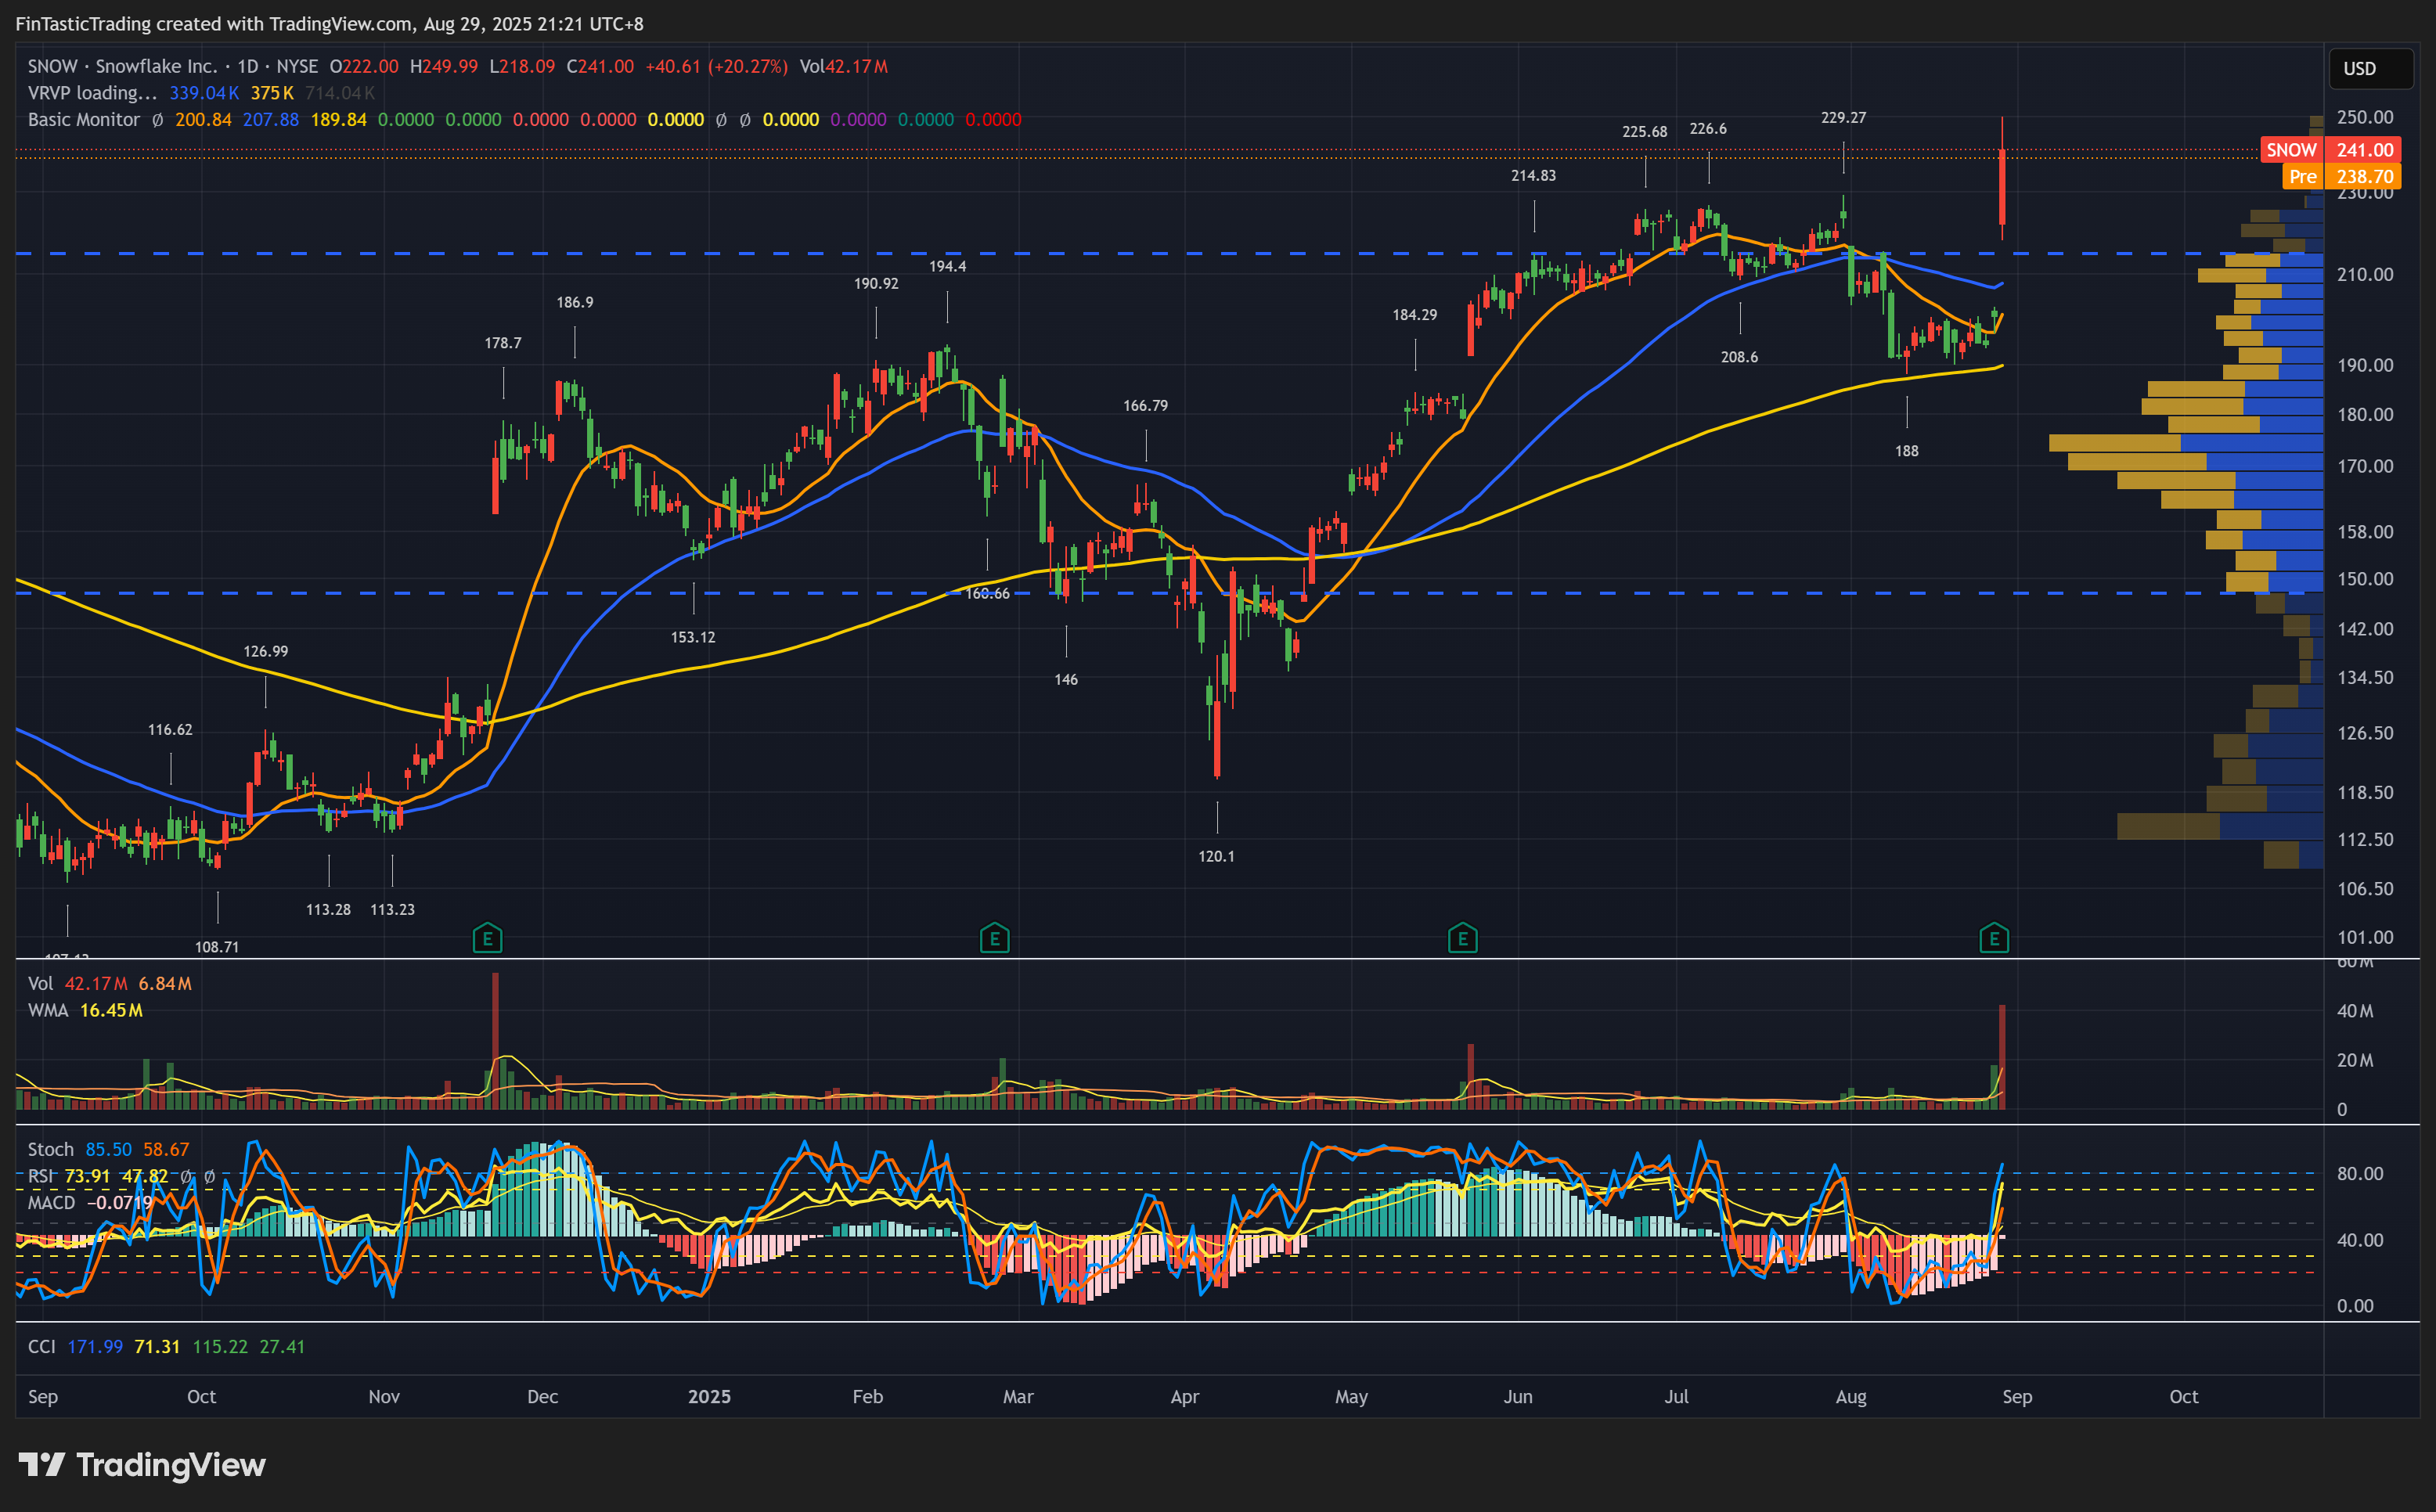The width and height of the screenshot is (2436, 1512).
Task: Click the MACD indicator label
Action: [x=51, y=1202]
